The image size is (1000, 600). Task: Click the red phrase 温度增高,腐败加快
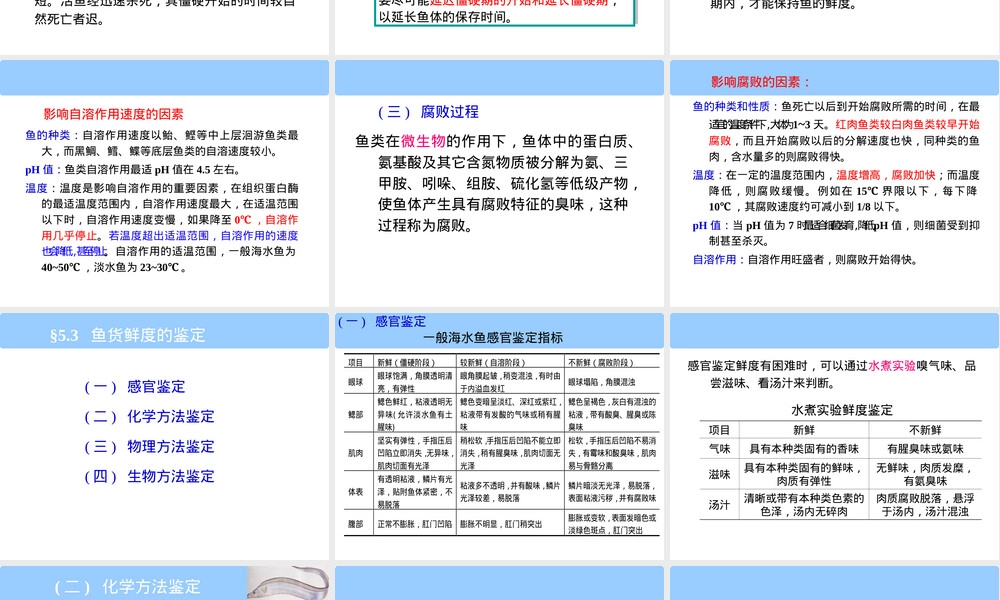tap(886, 175)
